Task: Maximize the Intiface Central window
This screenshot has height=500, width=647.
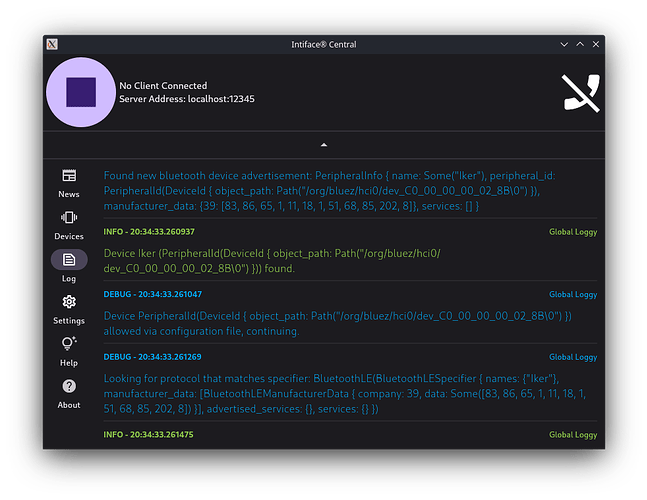Action: 580,44
